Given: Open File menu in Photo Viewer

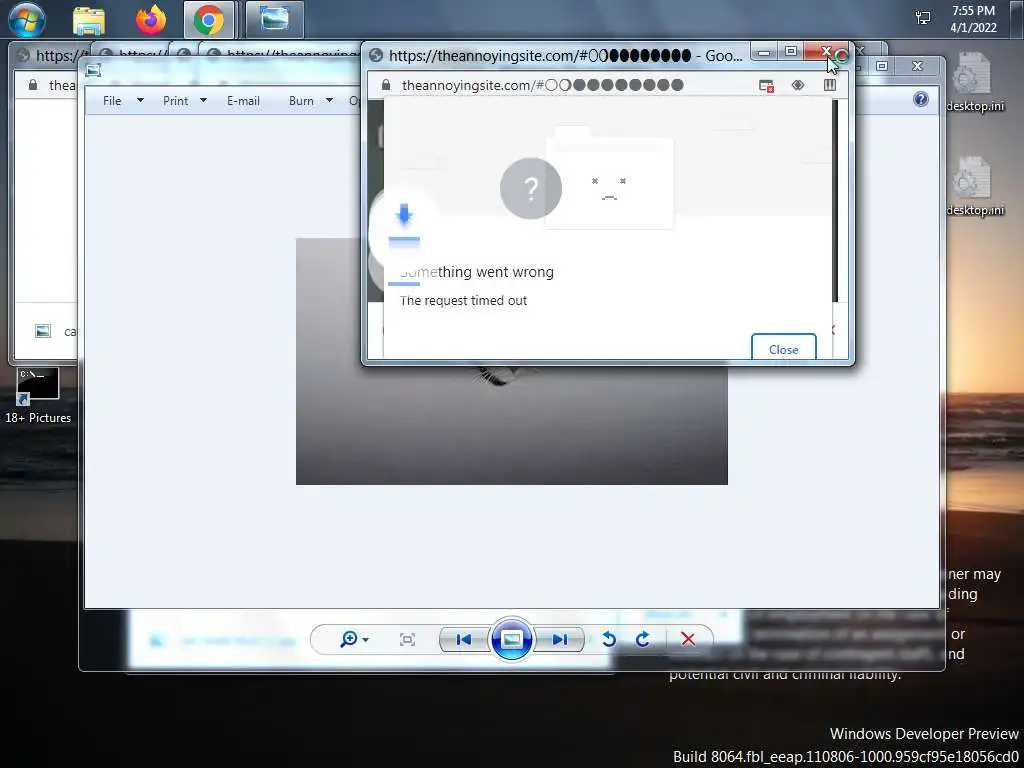Looking at the screenshot, I should pyautogui.click(x=112, y=101).
